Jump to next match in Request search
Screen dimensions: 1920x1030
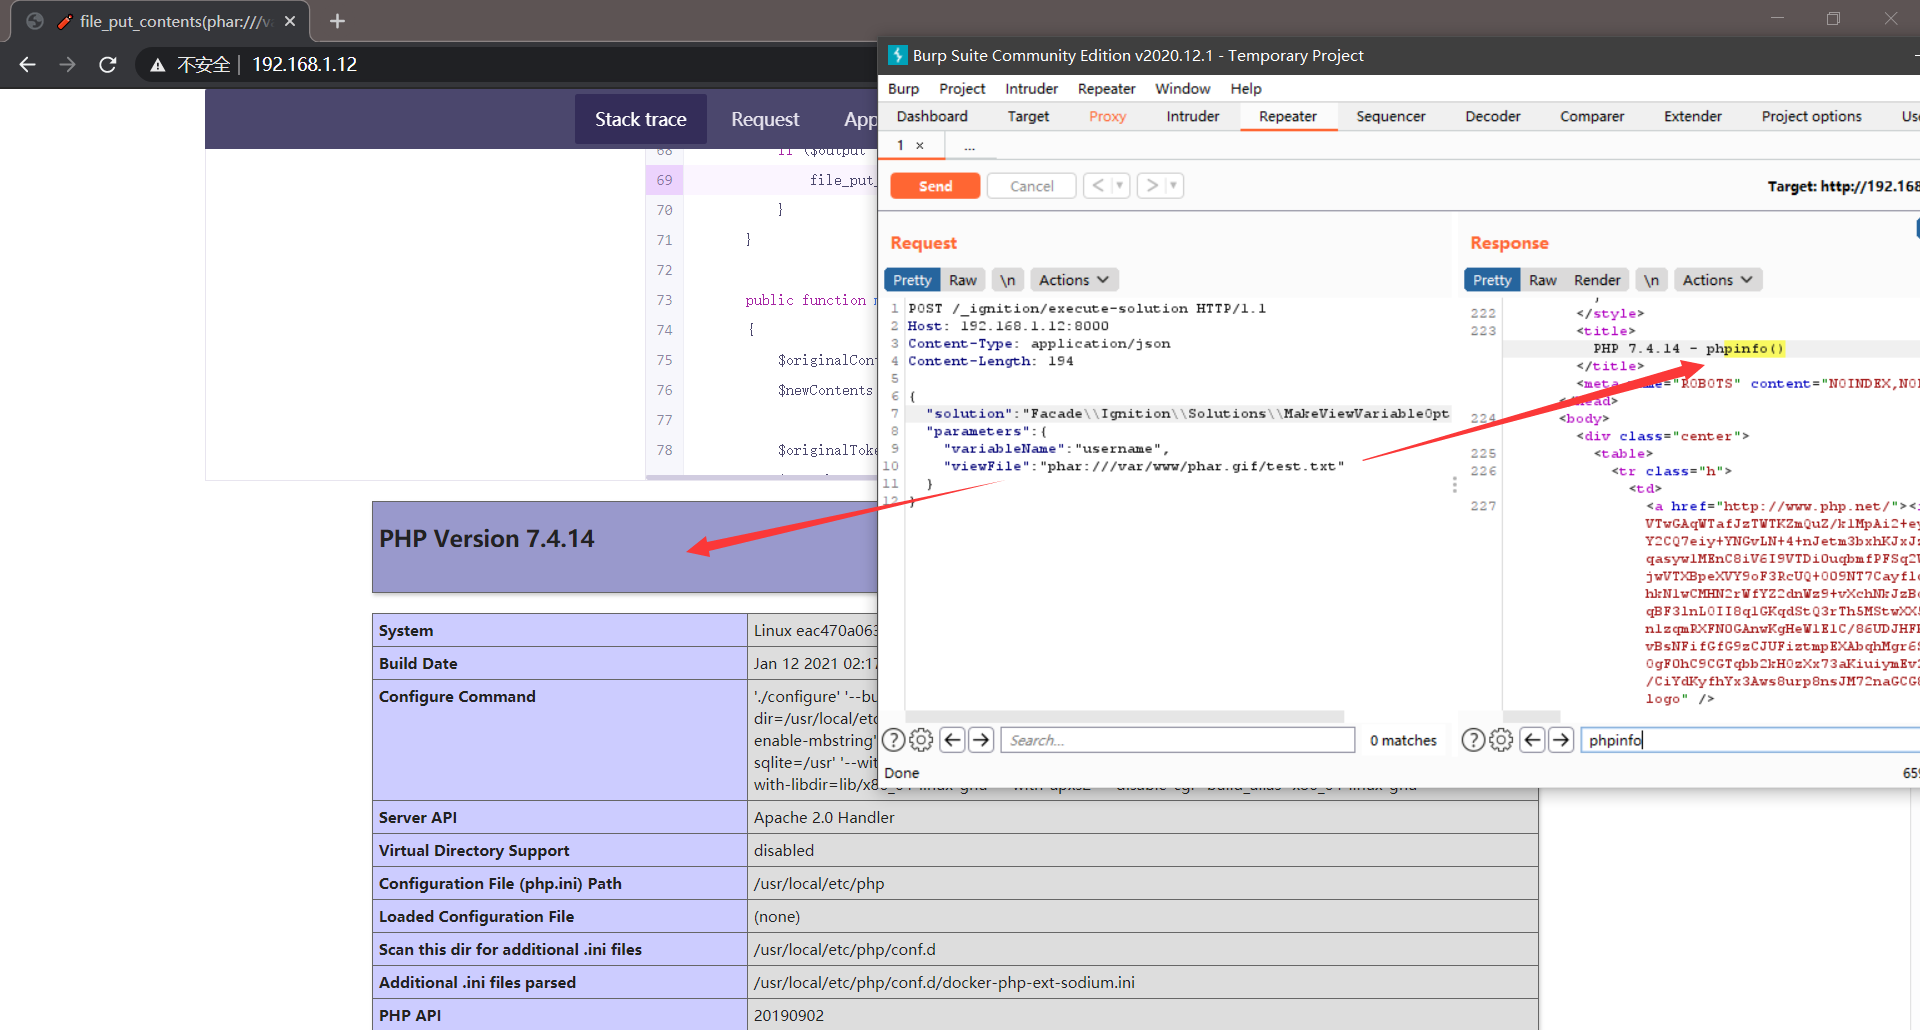[x=982, y=740]
